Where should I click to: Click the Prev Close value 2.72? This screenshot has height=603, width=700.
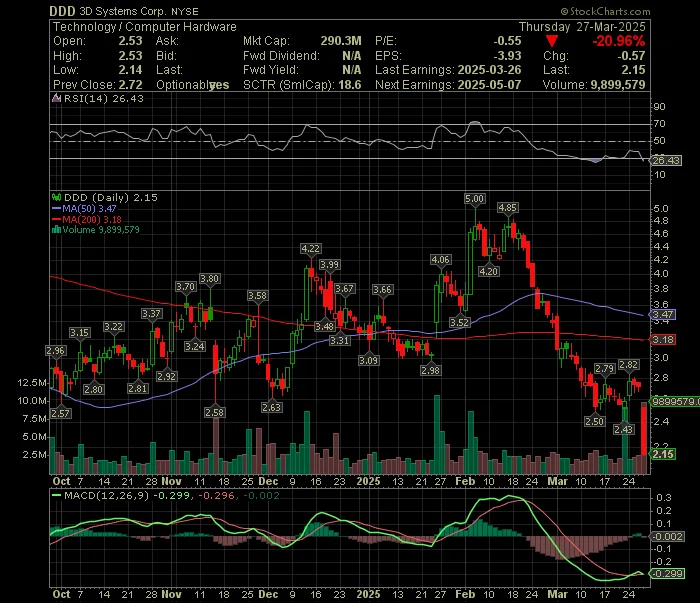coord(130,85)
